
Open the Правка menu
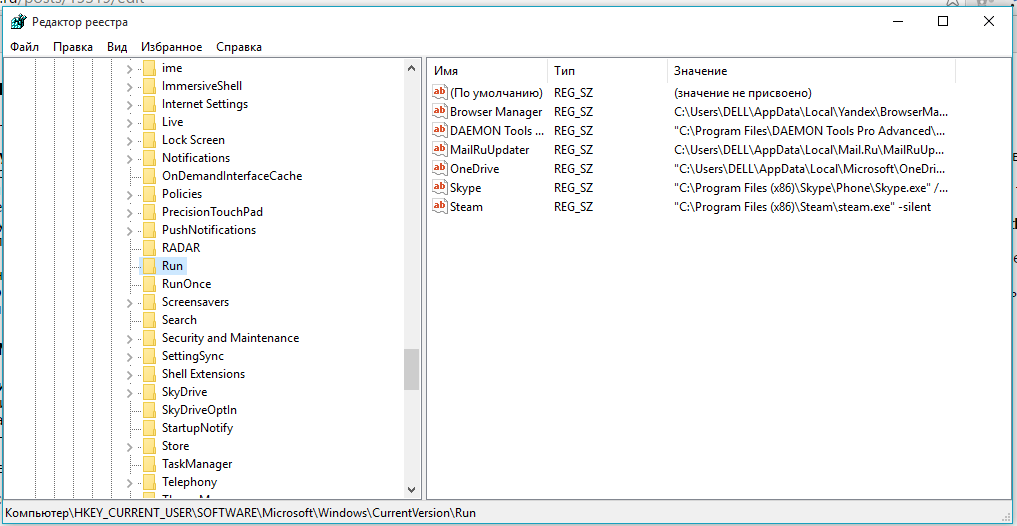pyautogui.click(x=73, y=47)
